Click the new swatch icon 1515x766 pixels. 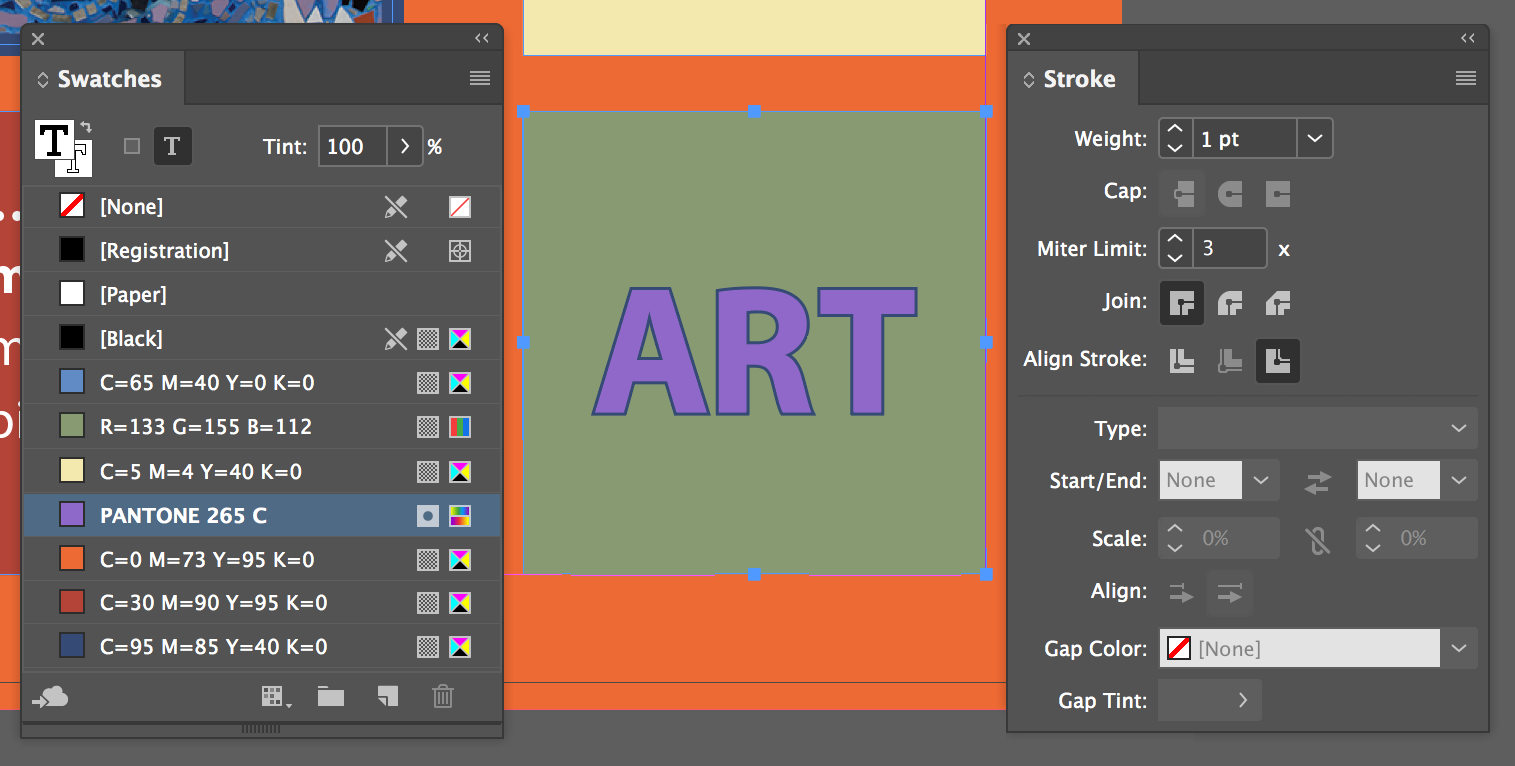[388, 696]
